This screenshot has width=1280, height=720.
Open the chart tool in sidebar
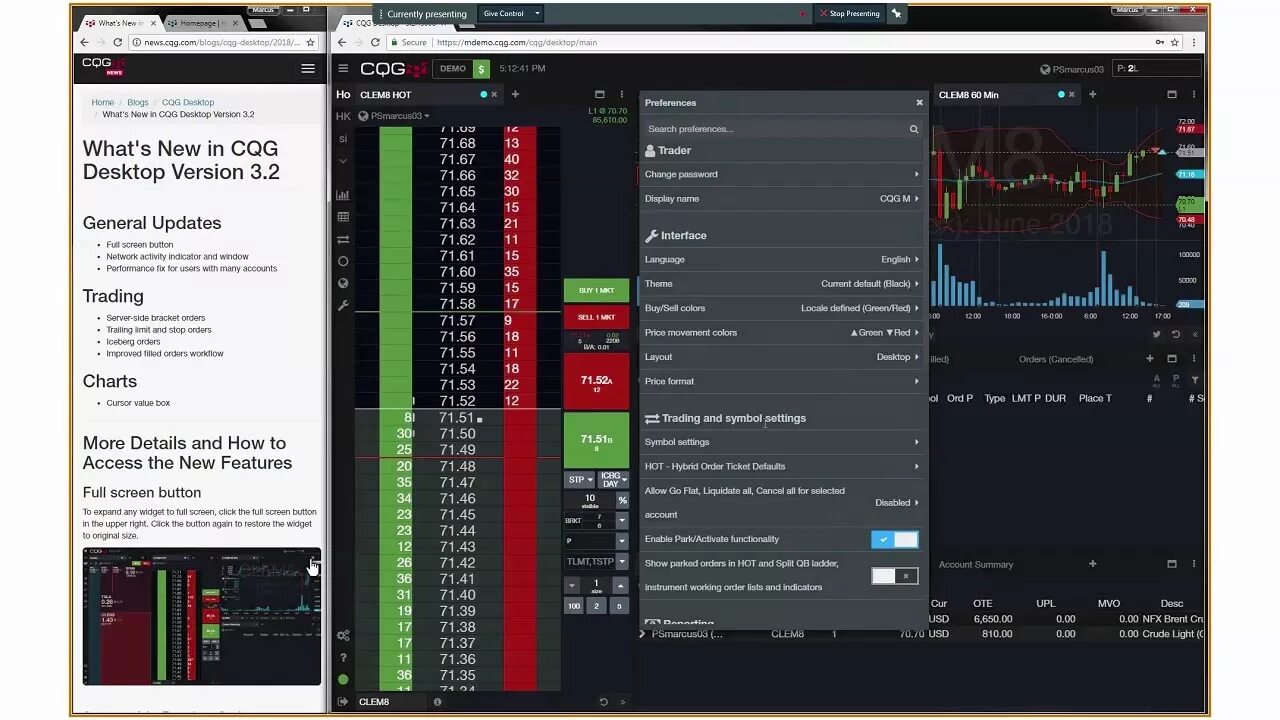click(x=343, y=195)
